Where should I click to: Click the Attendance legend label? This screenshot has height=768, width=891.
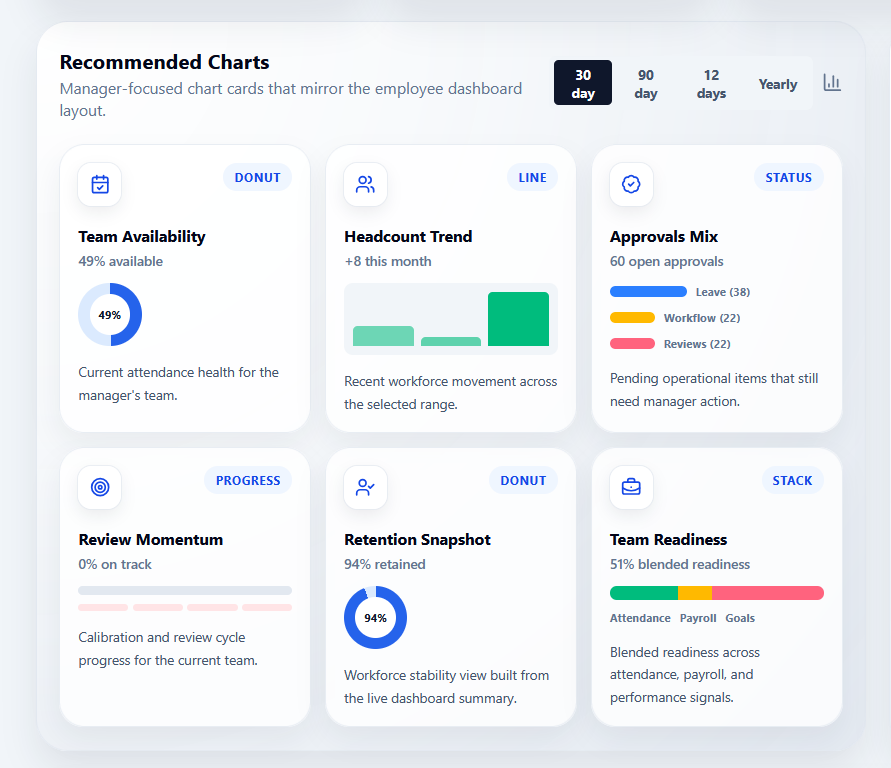click(640, 618)
